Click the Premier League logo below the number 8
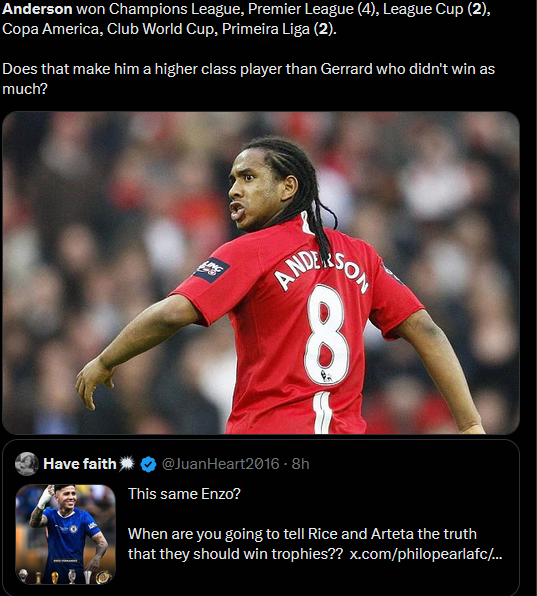The height and width of the screenshot is (596, 537). point(326,376)
